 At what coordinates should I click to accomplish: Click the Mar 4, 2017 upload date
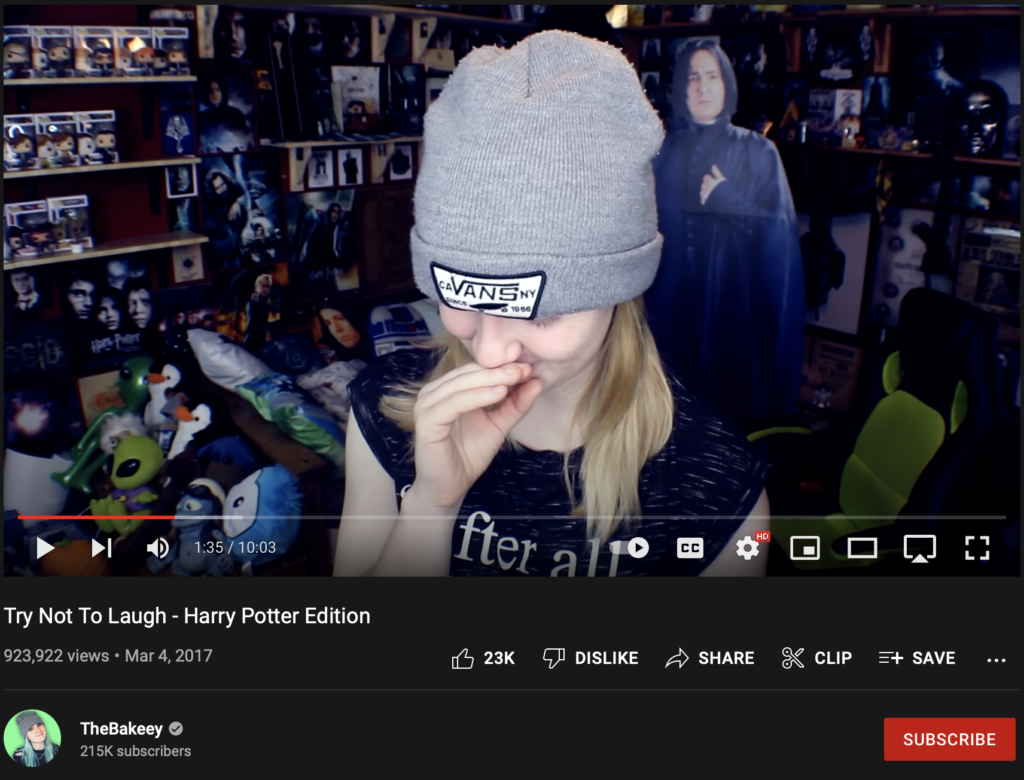coord(168,655)
